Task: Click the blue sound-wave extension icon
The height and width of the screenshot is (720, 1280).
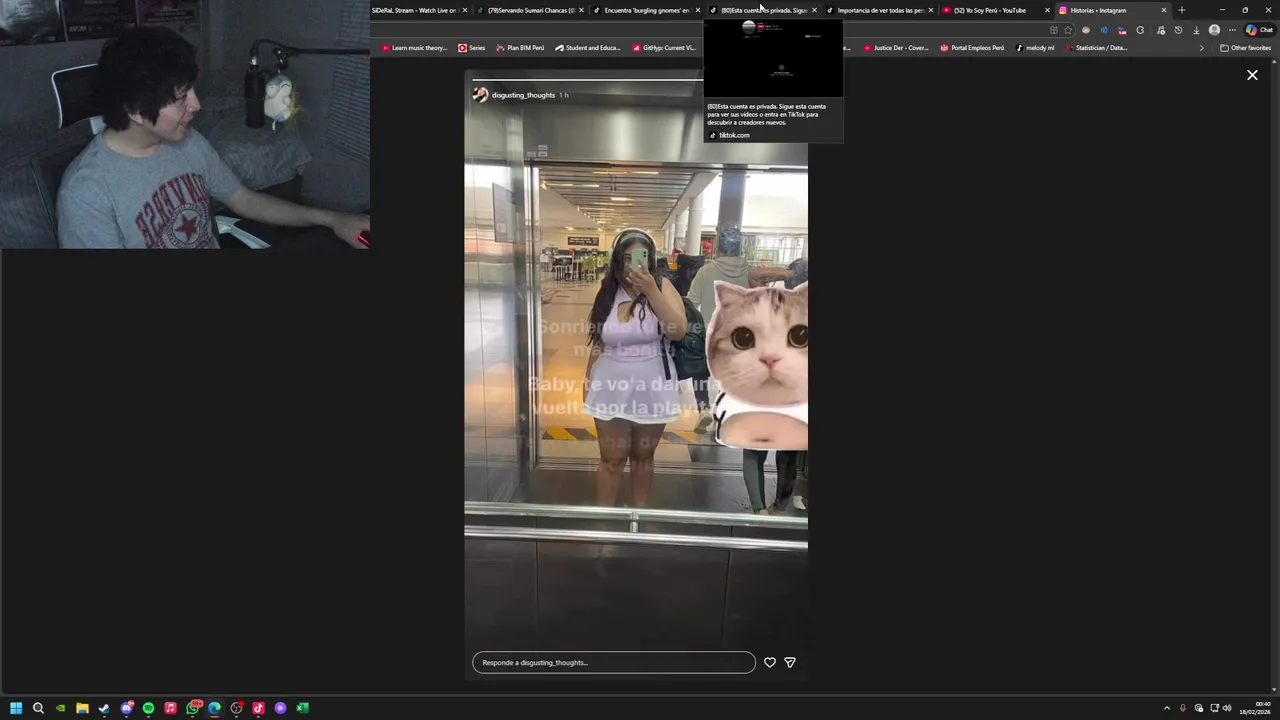Action: click(1104, 30)
